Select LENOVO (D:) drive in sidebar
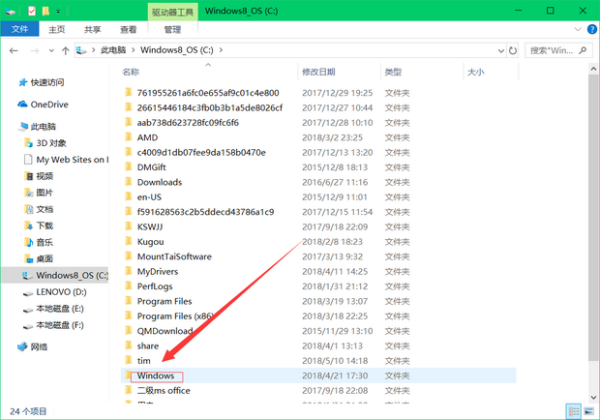This screenshot has height=420, width=600. coord(62,291)
